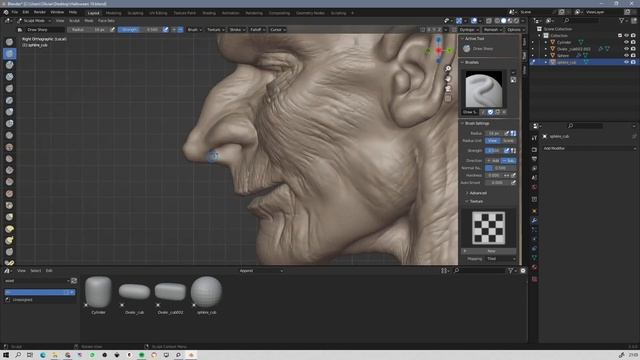The width and height of the screenshot is (640, 360).
Task: Open the Sculpt menu in viewport header
Action: pos(74,20)
